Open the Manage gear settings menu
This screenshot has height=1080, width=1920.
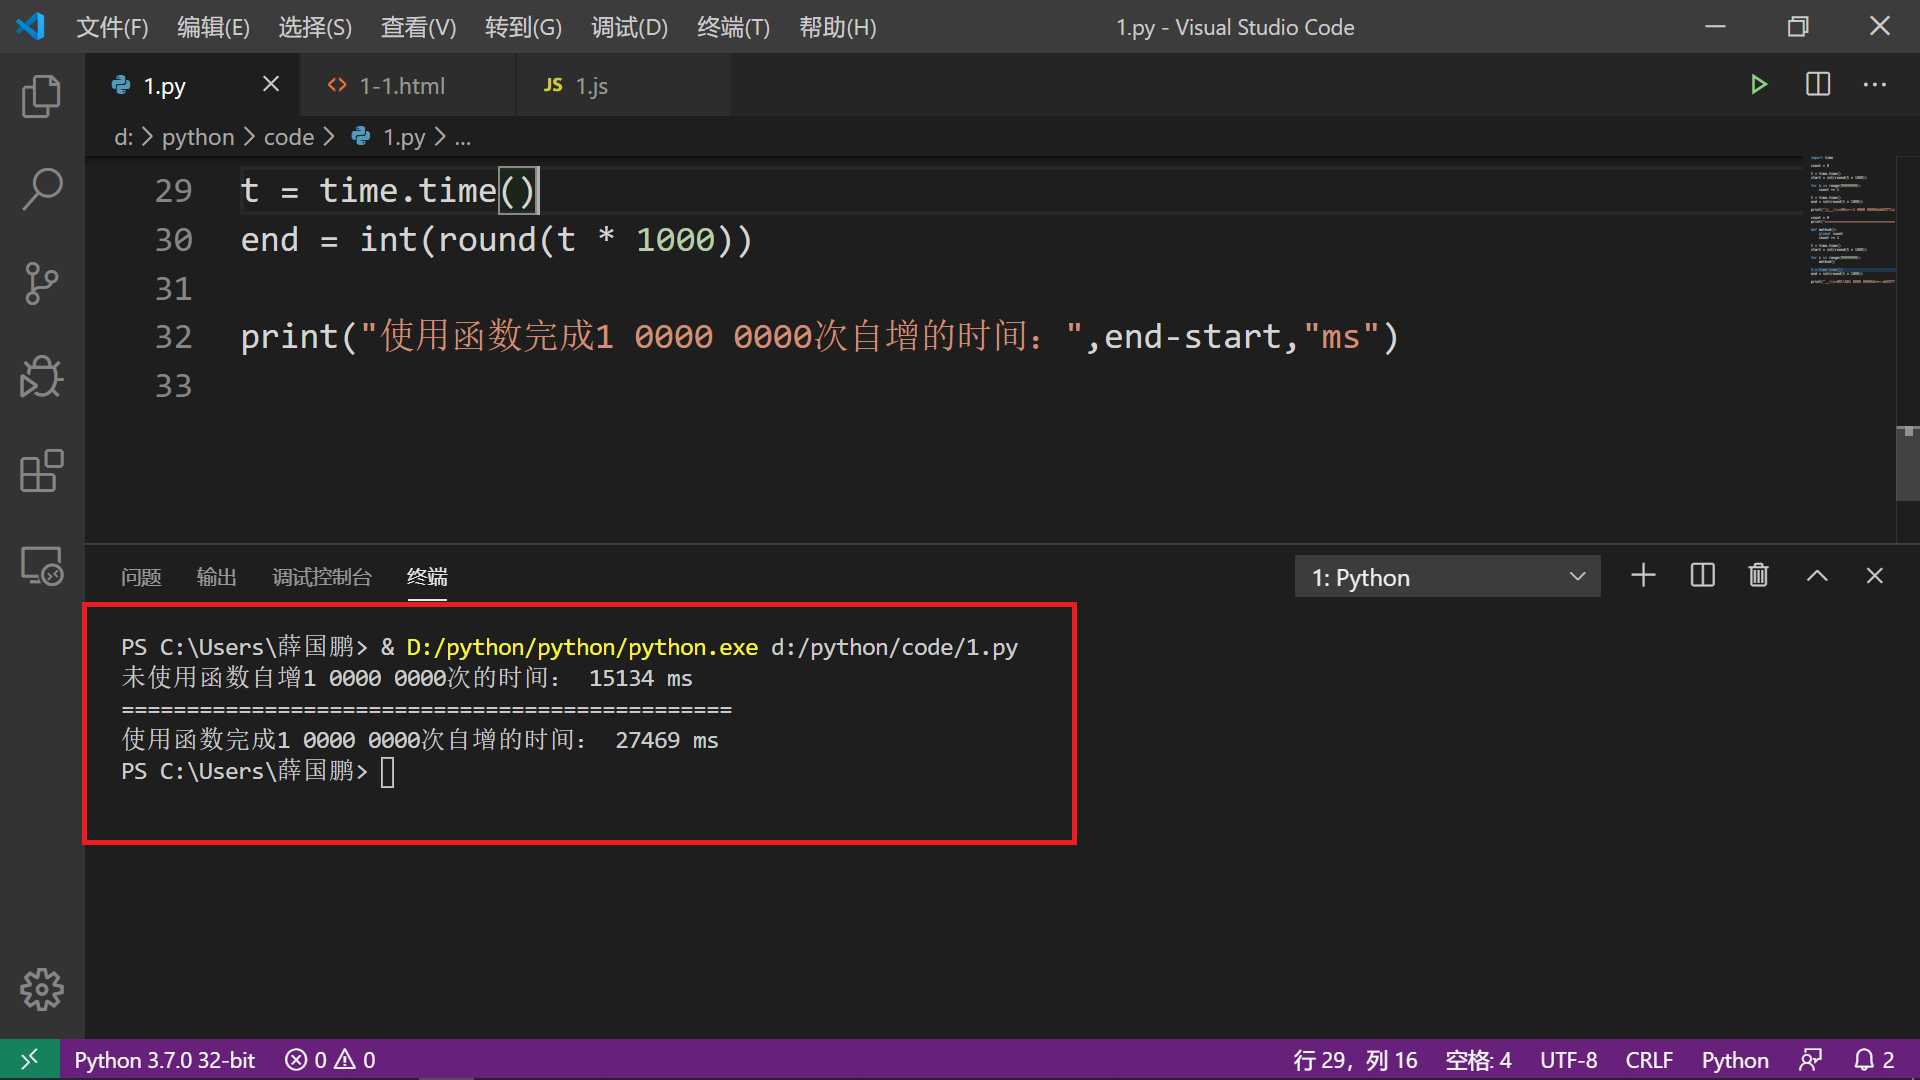tap(41, 989)
